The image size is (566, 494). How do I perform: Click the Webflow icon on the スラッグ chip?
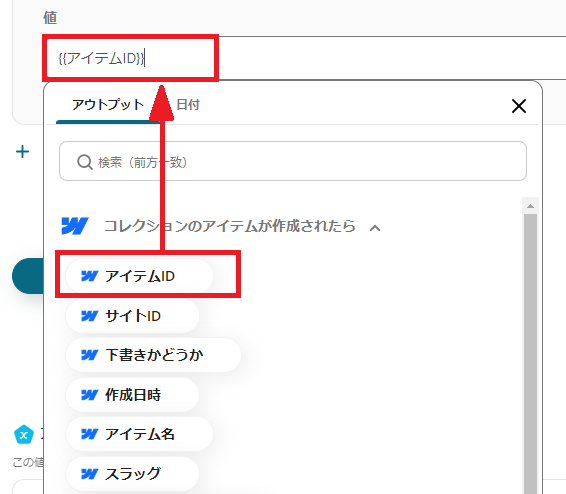tap(89, 474)
